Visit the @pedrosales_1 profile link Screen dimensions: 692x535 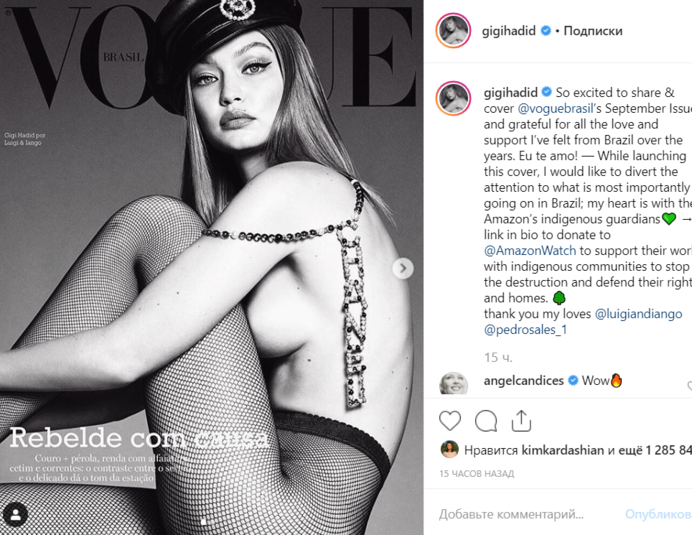pos(525,329)
